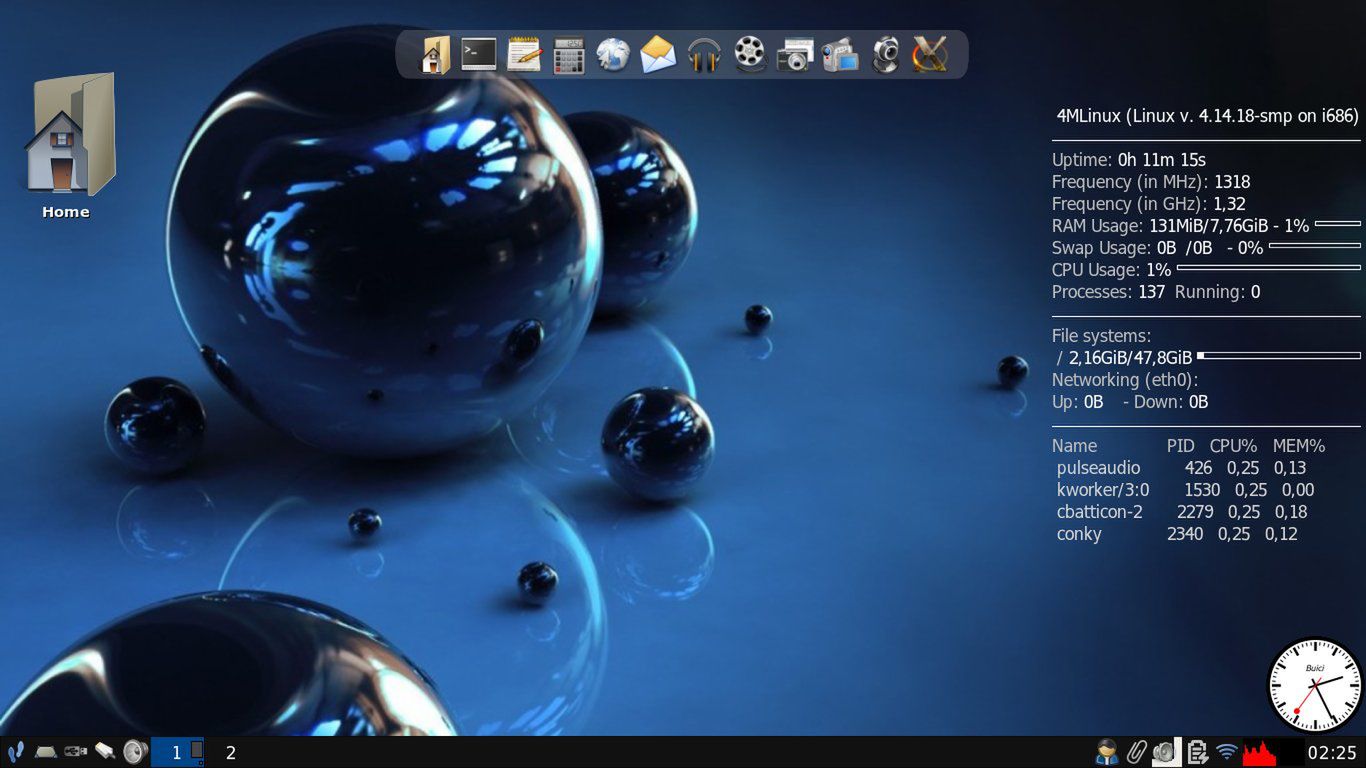This screenshot has height=768, width=1366.
Task: Click the PID column header
Action: (x=1181, y=446)
